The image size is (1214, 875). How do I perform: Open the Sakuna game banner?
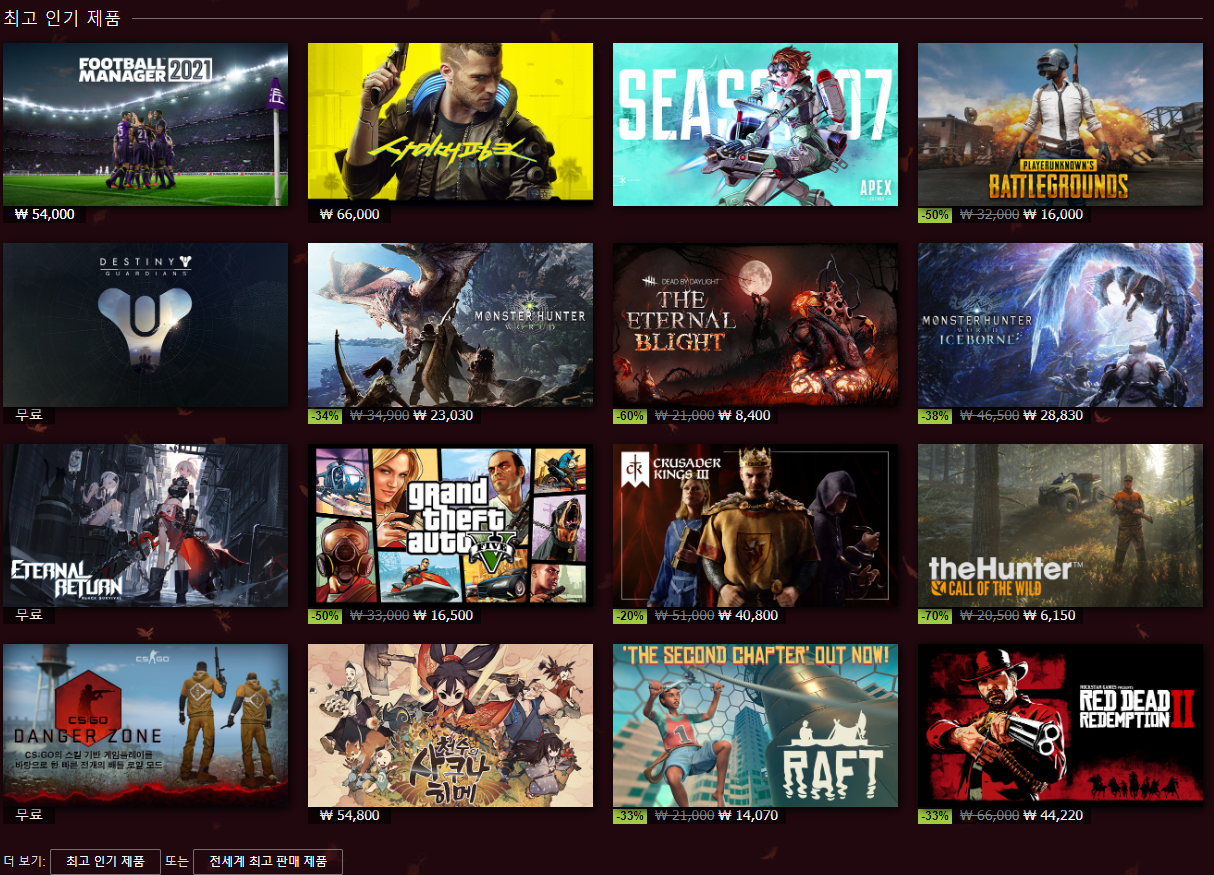tap(450, 725)
